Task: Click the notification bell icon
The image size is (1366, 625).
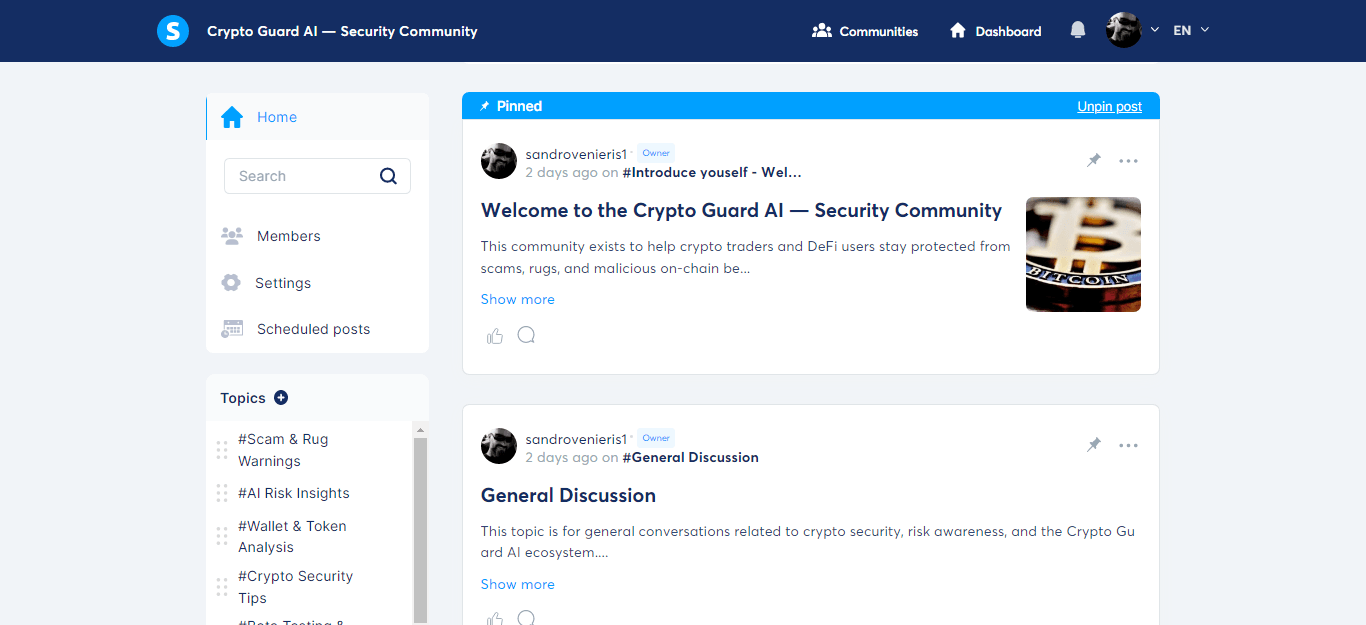Action: [1077, 30]
